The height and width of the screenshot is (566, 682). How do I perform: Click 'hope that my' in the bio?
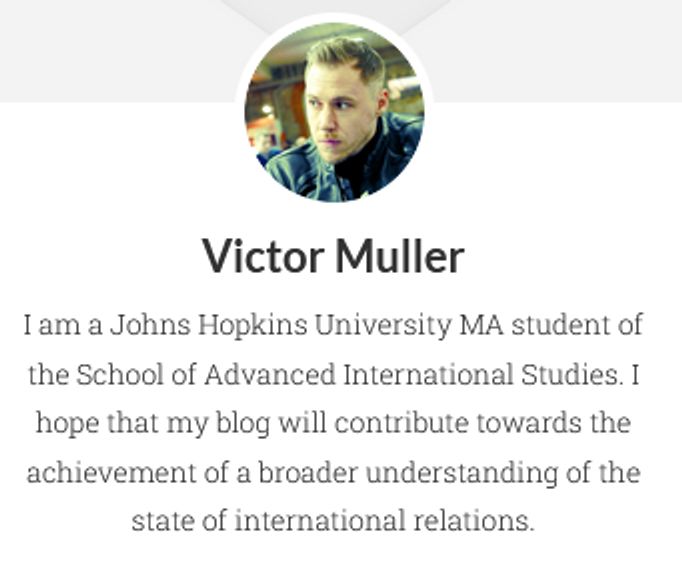pos(116,422)
